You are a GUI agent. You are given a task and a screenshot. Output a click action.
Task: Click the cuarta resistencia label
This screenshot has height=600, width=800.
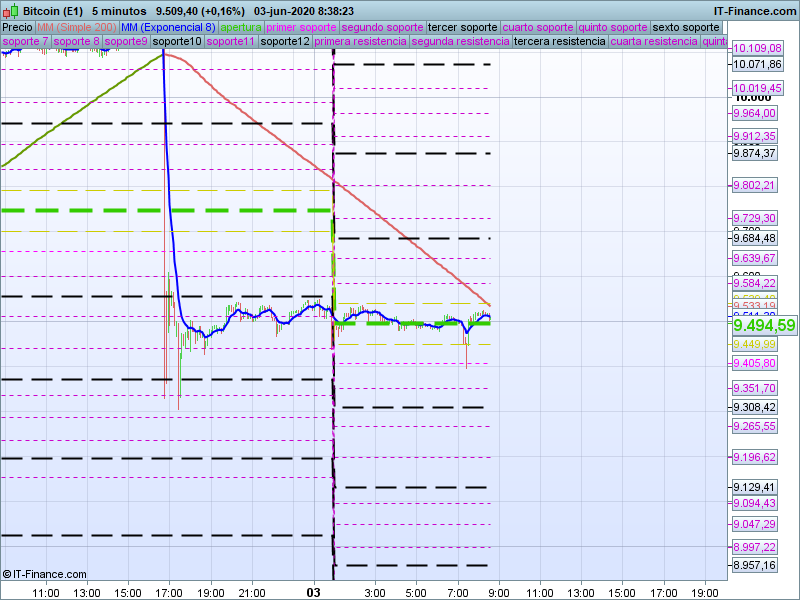654,42
